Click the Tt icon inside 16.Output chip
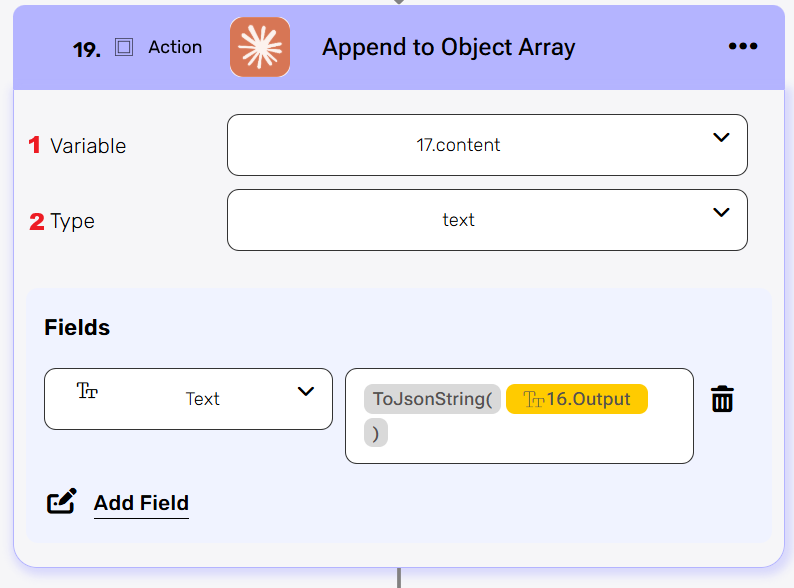 [x=533, y=400]
